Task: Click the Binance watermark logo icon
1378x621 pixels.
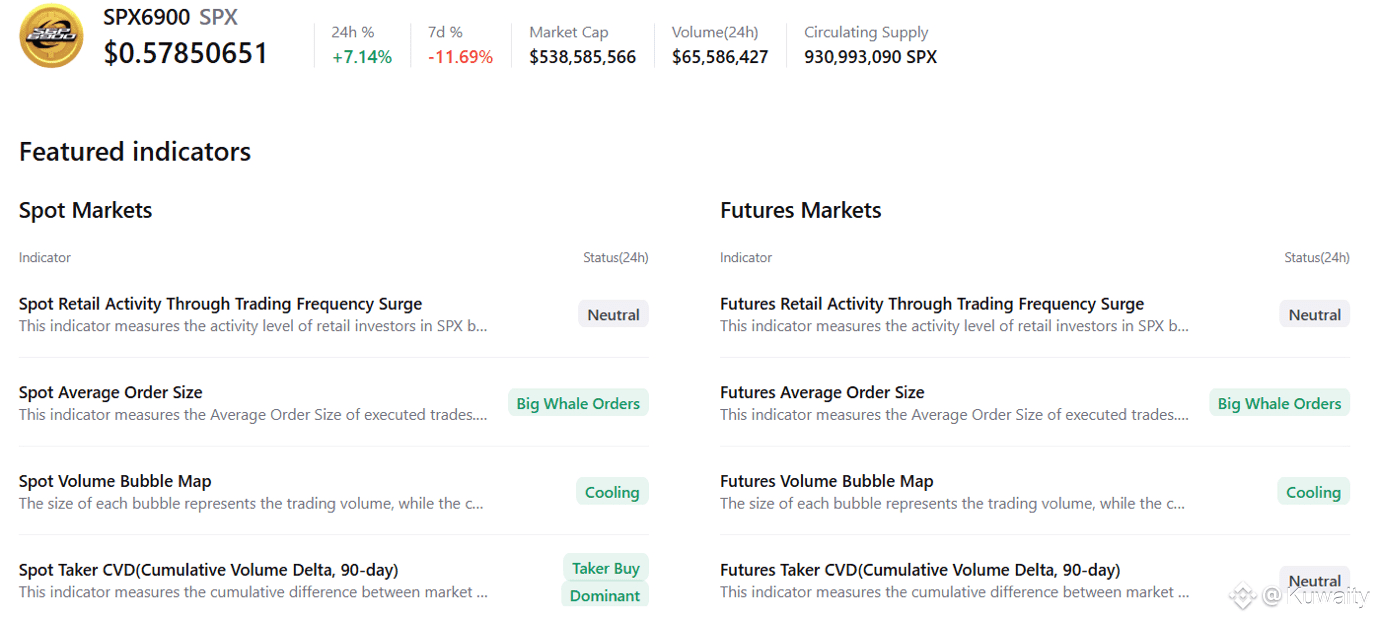Action: (1242, 596)
